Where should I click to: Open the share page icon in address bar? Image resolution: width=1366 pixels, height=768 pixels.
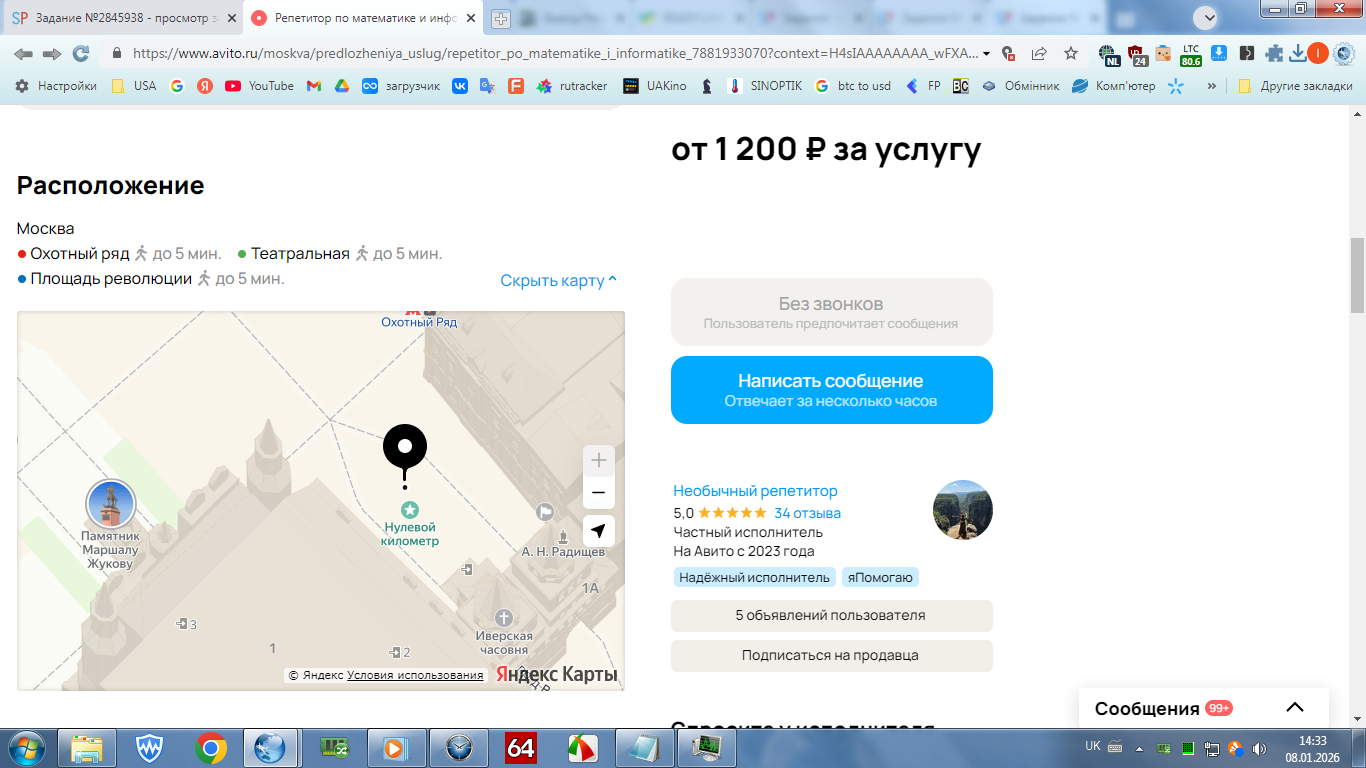click(1039, 54)
